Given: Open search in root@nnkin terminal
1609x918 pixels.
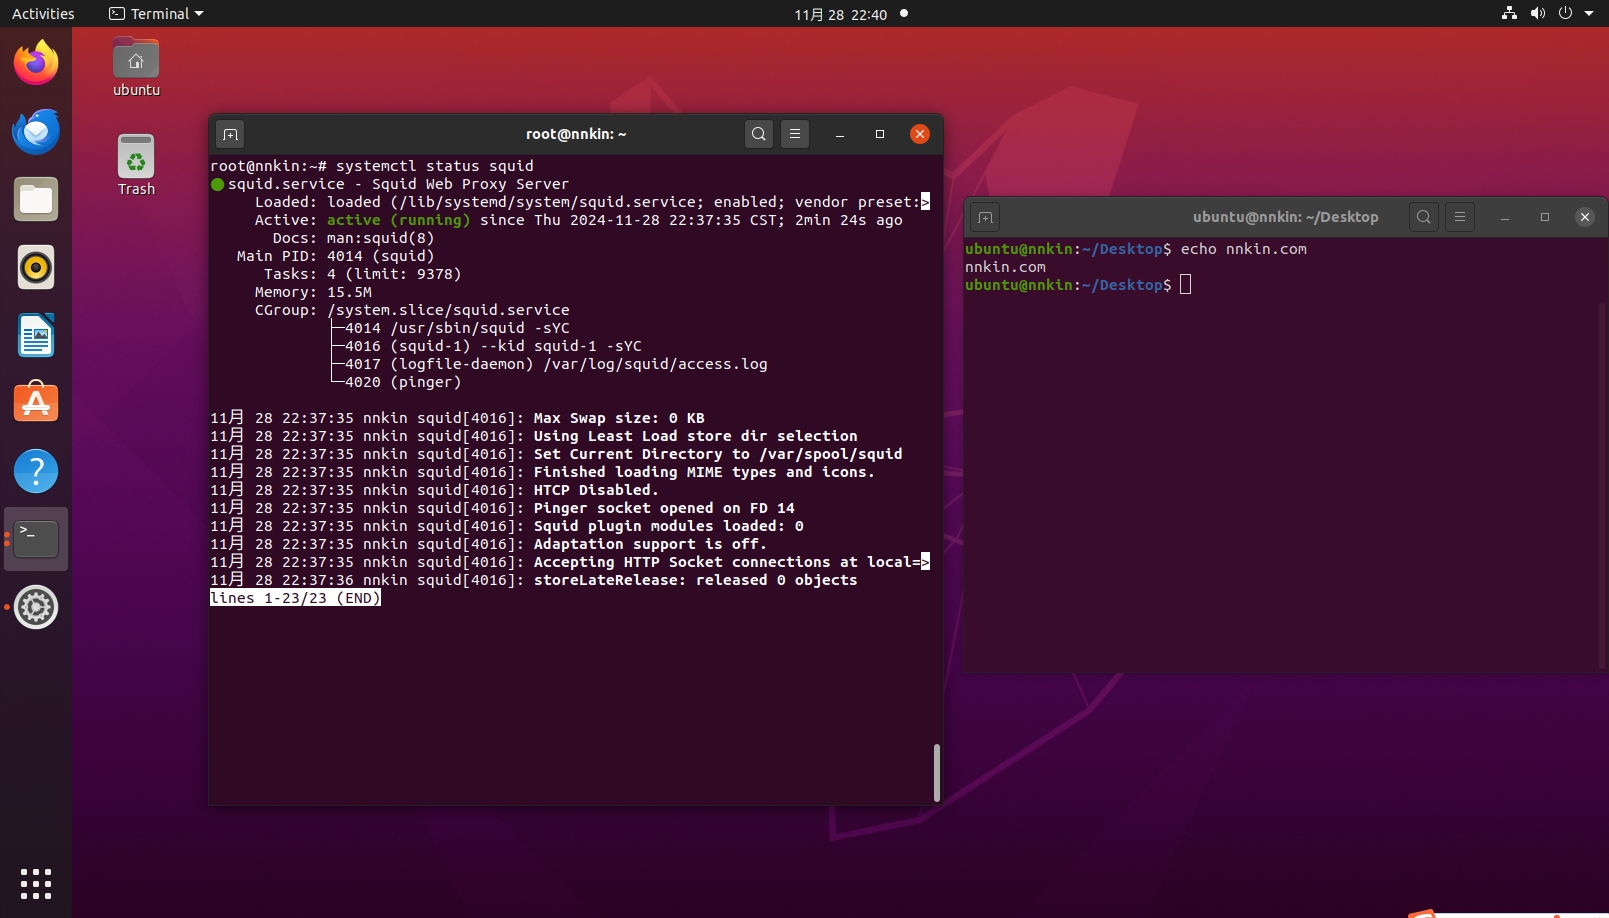Looking at the screenshot, I should (x=759, y=134).
